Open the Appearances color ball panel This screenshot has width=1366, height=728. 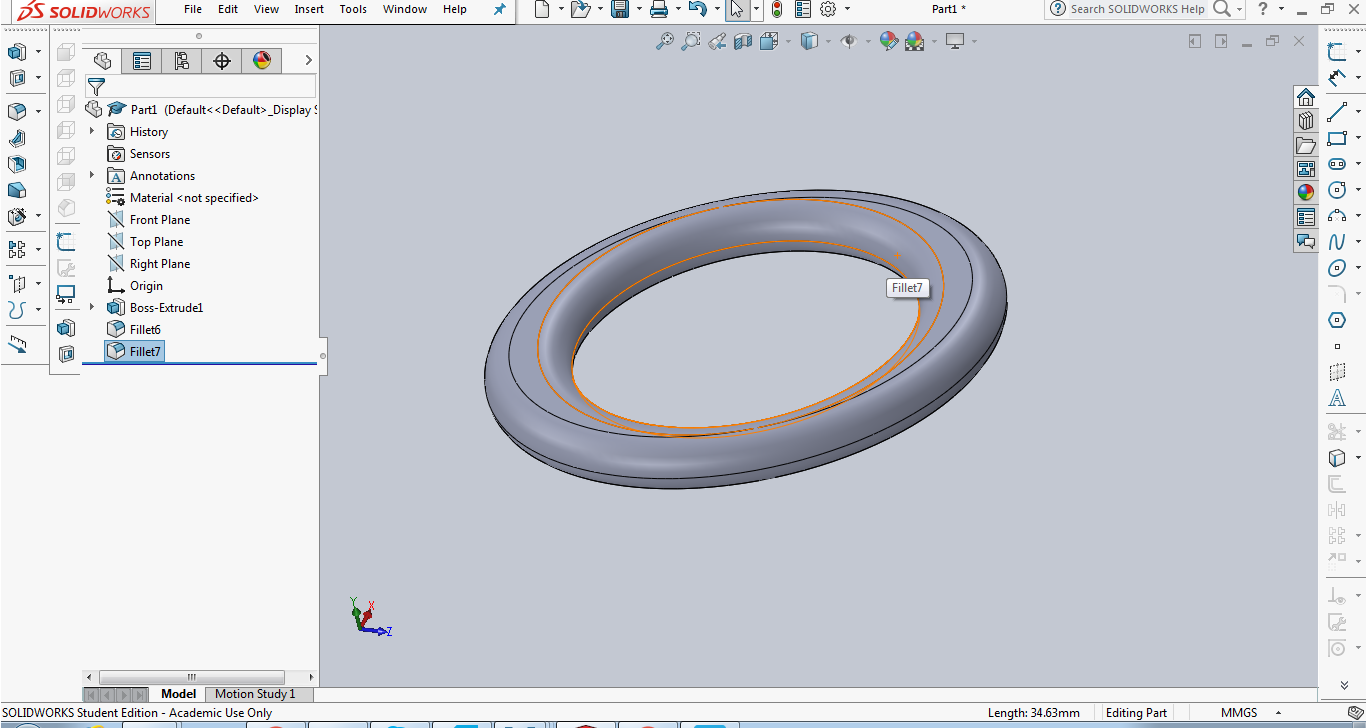(x=1306, y=192)
